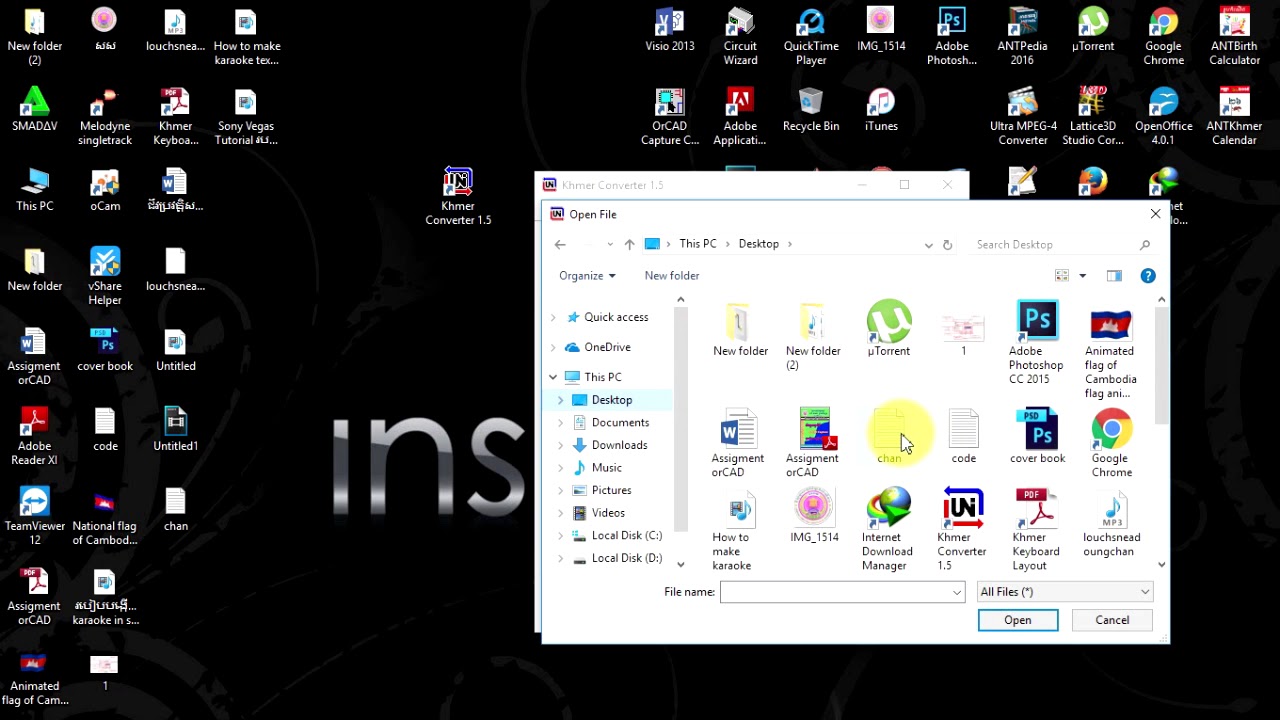The image size is (1280, 720).
Task: Go up one folder level arrow
Action: click(x=629, y=244)
